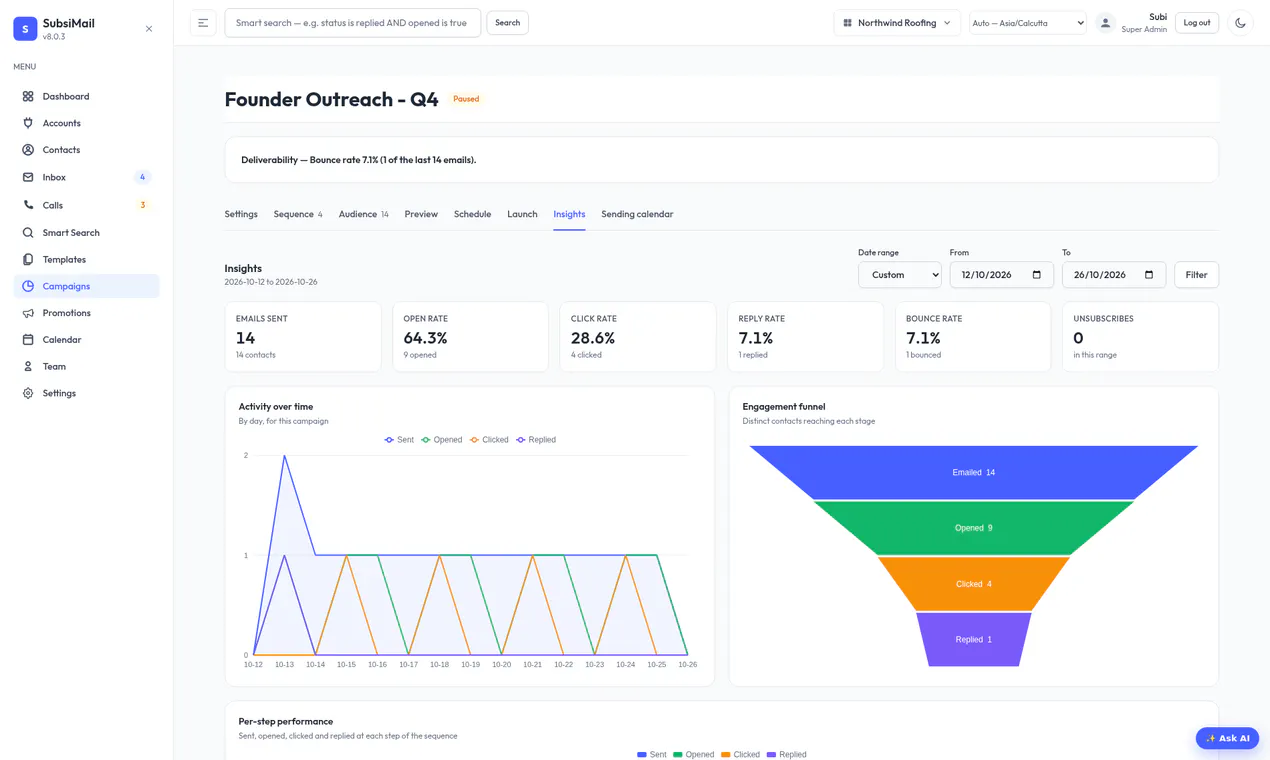Open the Ask AI assistant button
The image size is (1270, 760).
[x=1227, y=738]
